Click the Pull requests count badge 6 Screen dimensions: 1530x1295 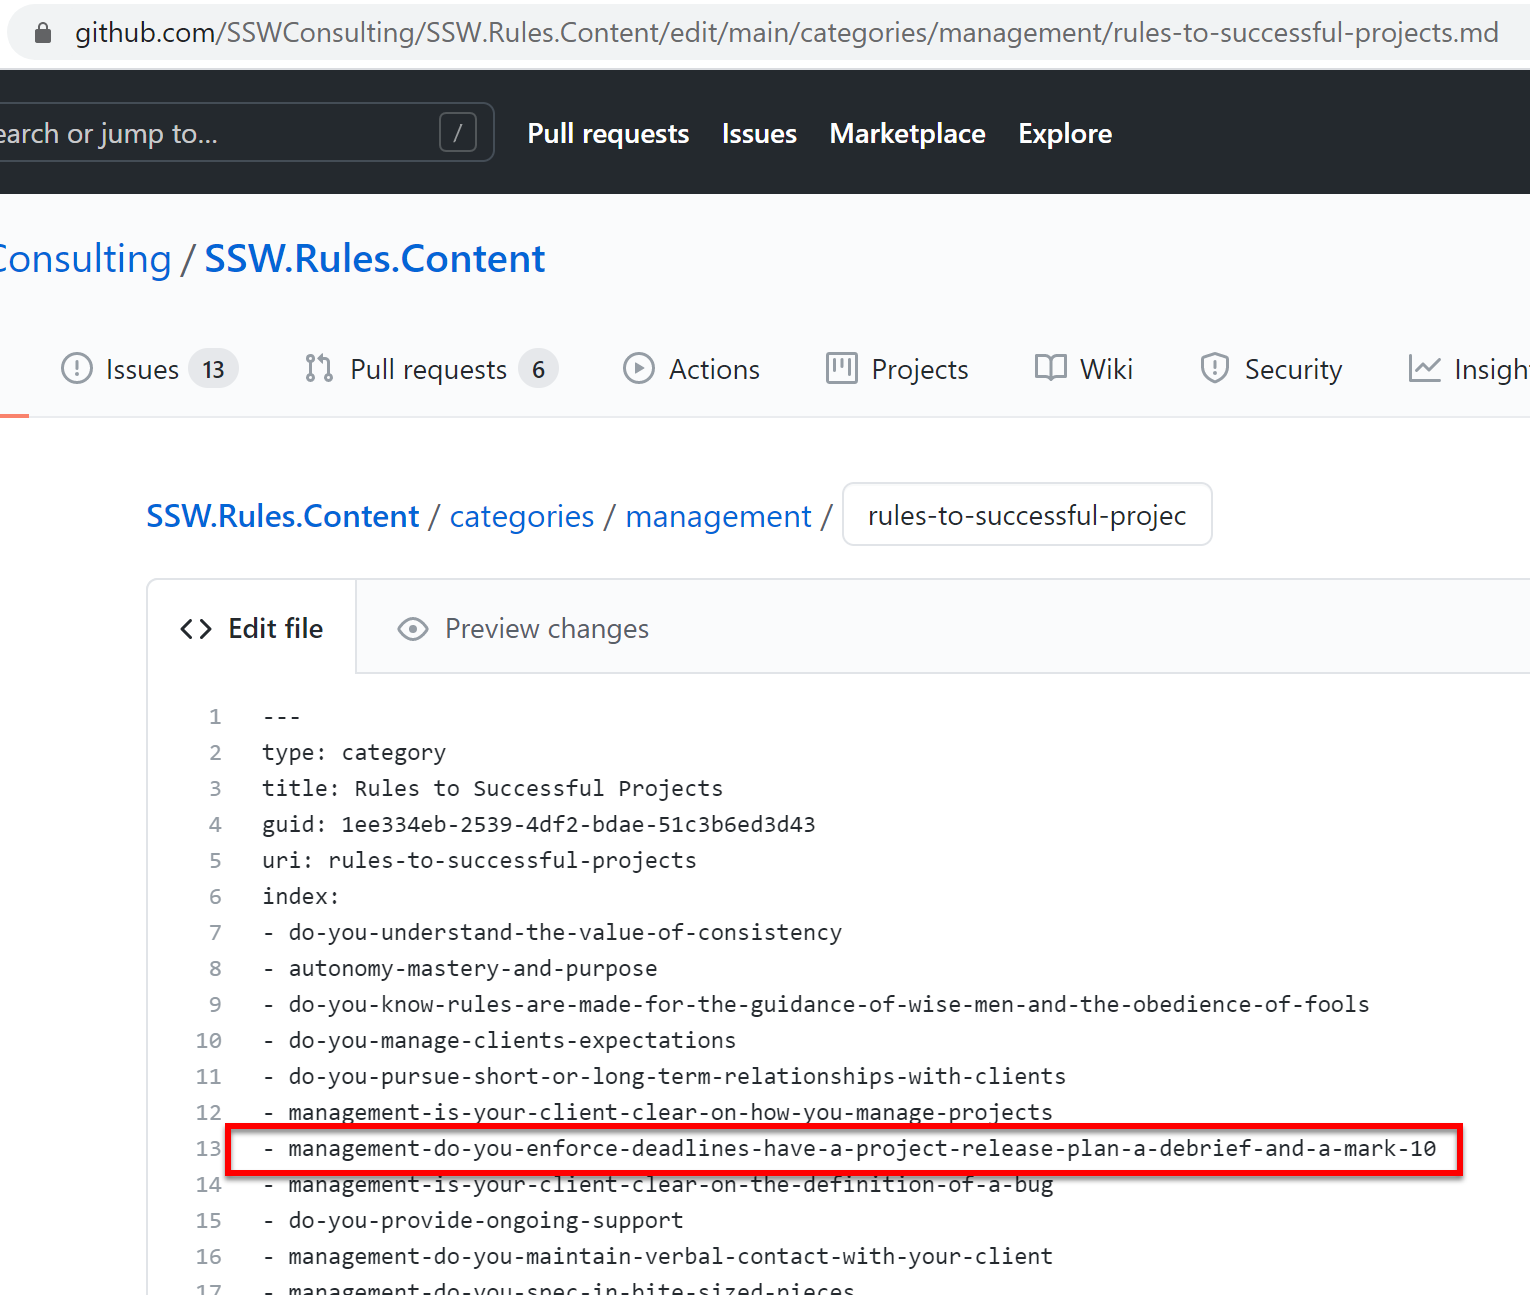pyautogui.click(x=538, y=369)
